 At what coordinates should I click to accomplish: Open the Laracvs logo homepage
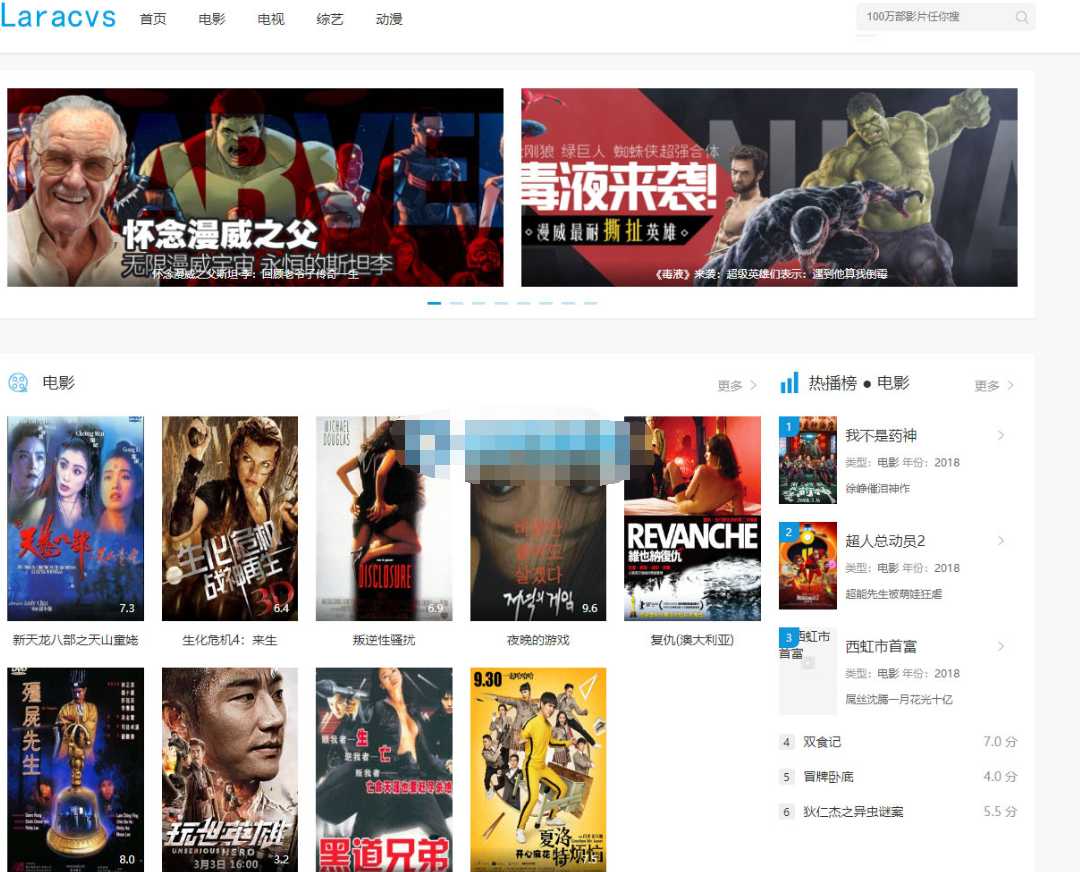coord(59,17)
